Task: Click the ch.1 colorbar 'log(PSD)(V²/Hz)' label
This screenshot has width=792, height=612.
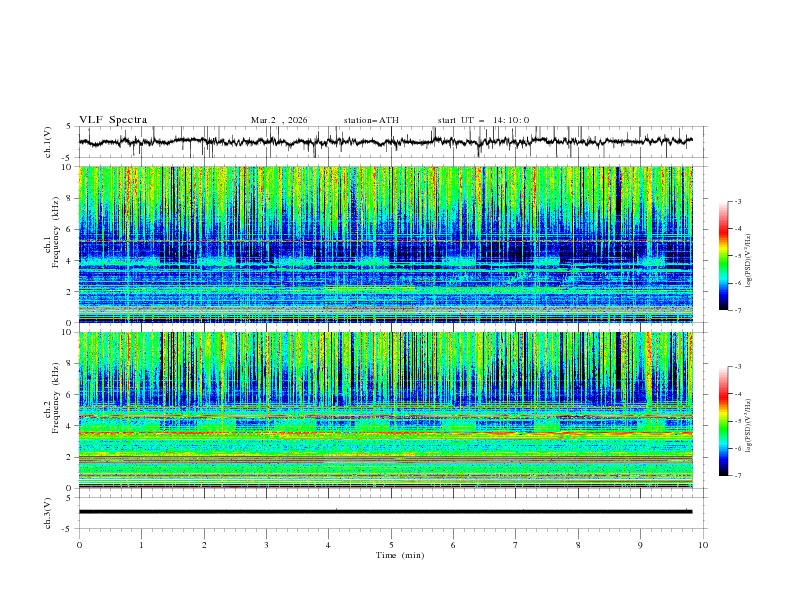Action: (x=749, y=260)
